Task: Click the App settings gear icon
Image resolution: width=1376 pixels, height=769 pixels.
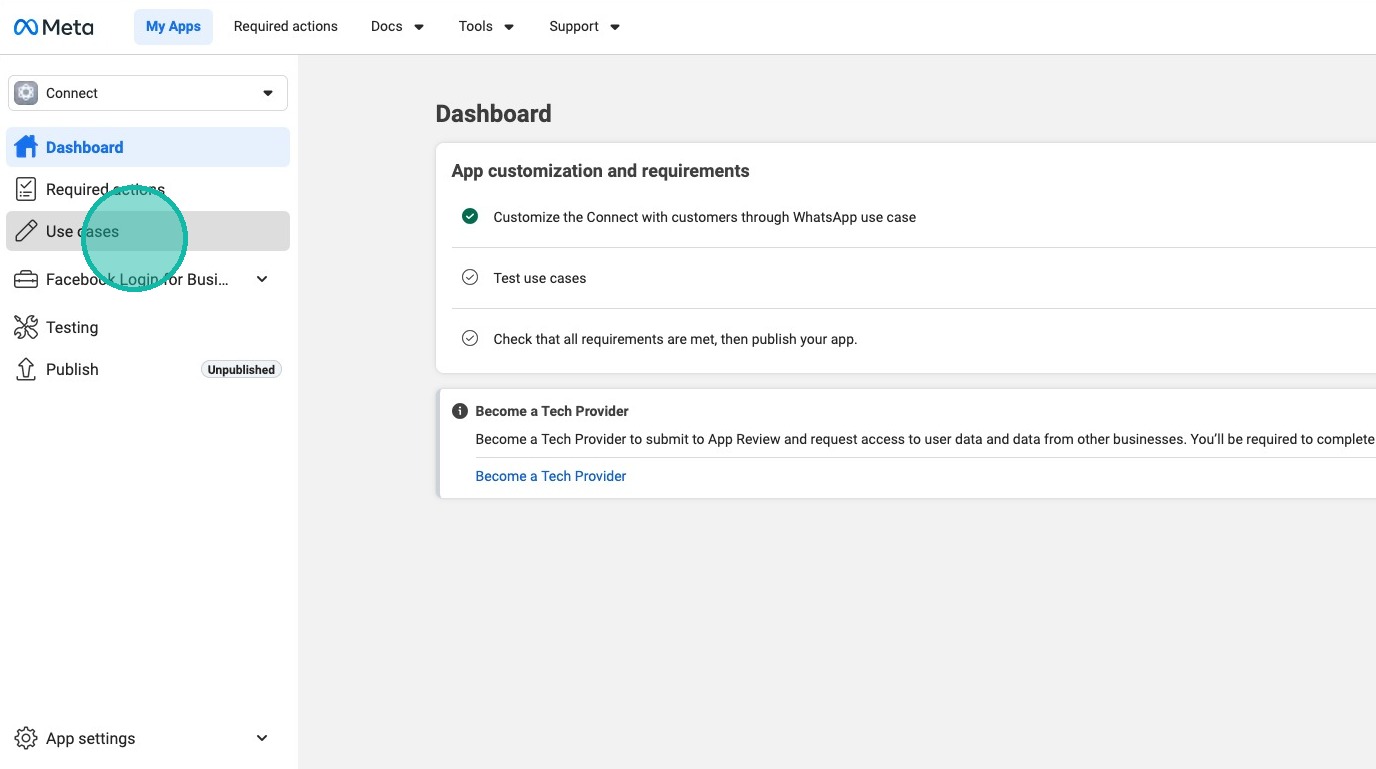Action: point(26,739)
